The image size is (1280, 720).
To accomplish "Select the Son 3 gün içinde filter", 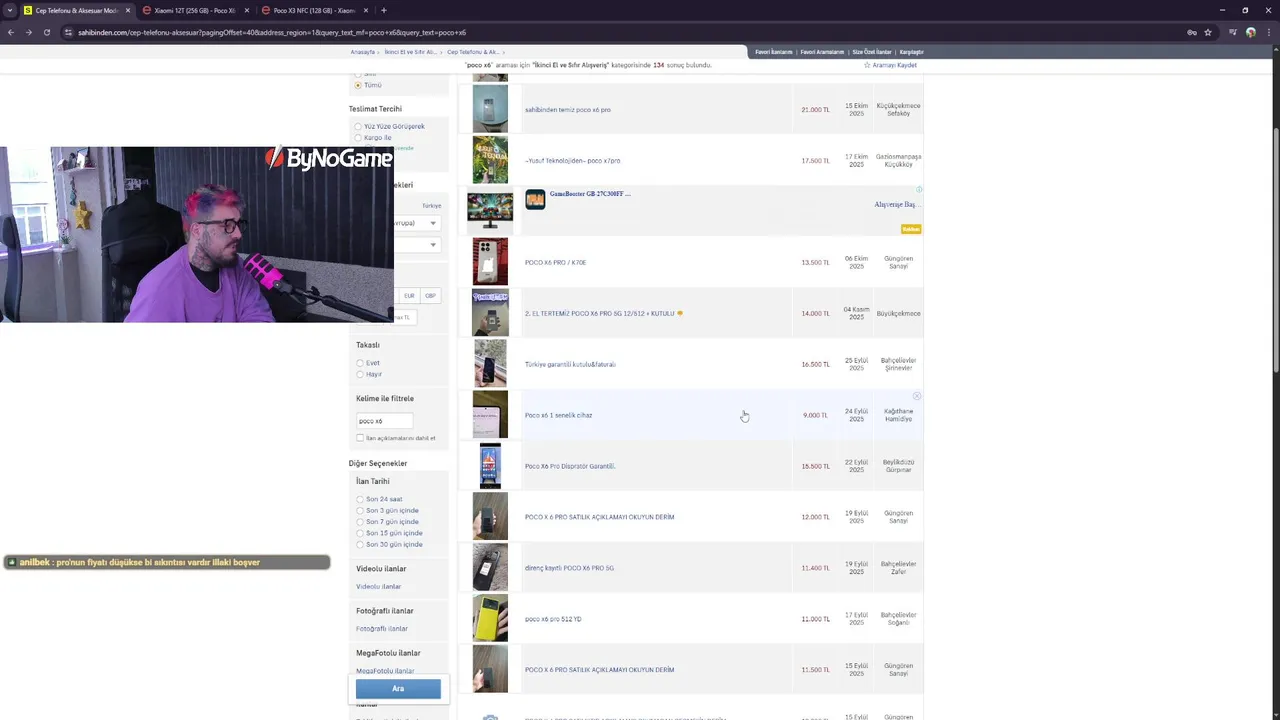I will pos(360,510).
